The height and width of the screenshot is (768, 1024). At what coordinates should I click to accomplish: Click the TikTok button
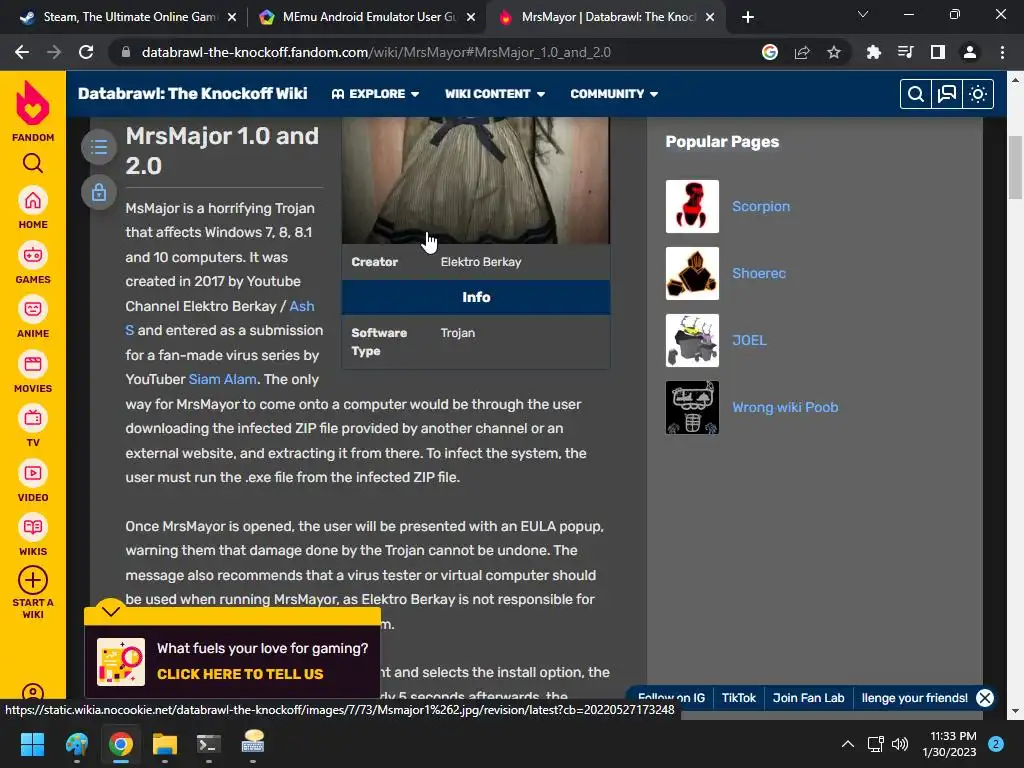739,698
